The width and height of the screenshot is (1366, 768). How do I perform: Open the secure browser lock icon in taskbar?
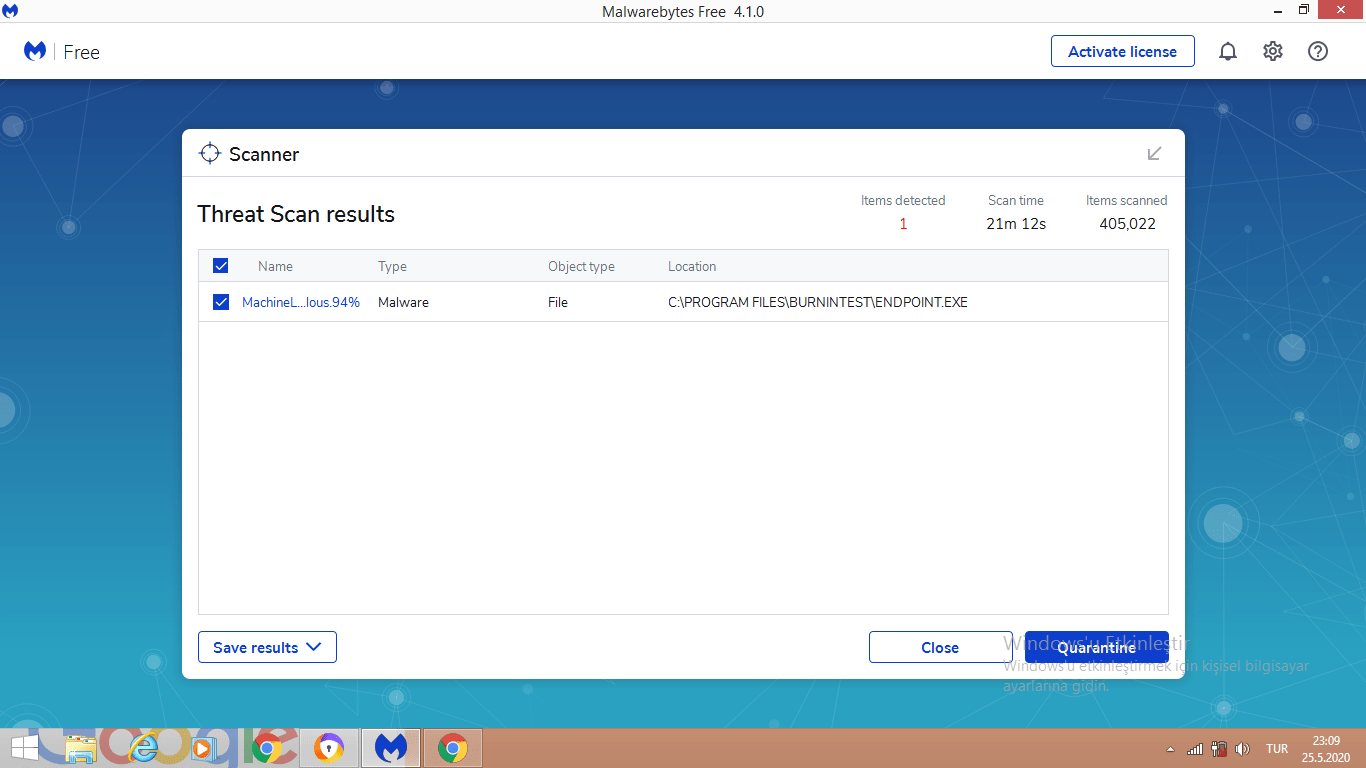coord(329,748)
